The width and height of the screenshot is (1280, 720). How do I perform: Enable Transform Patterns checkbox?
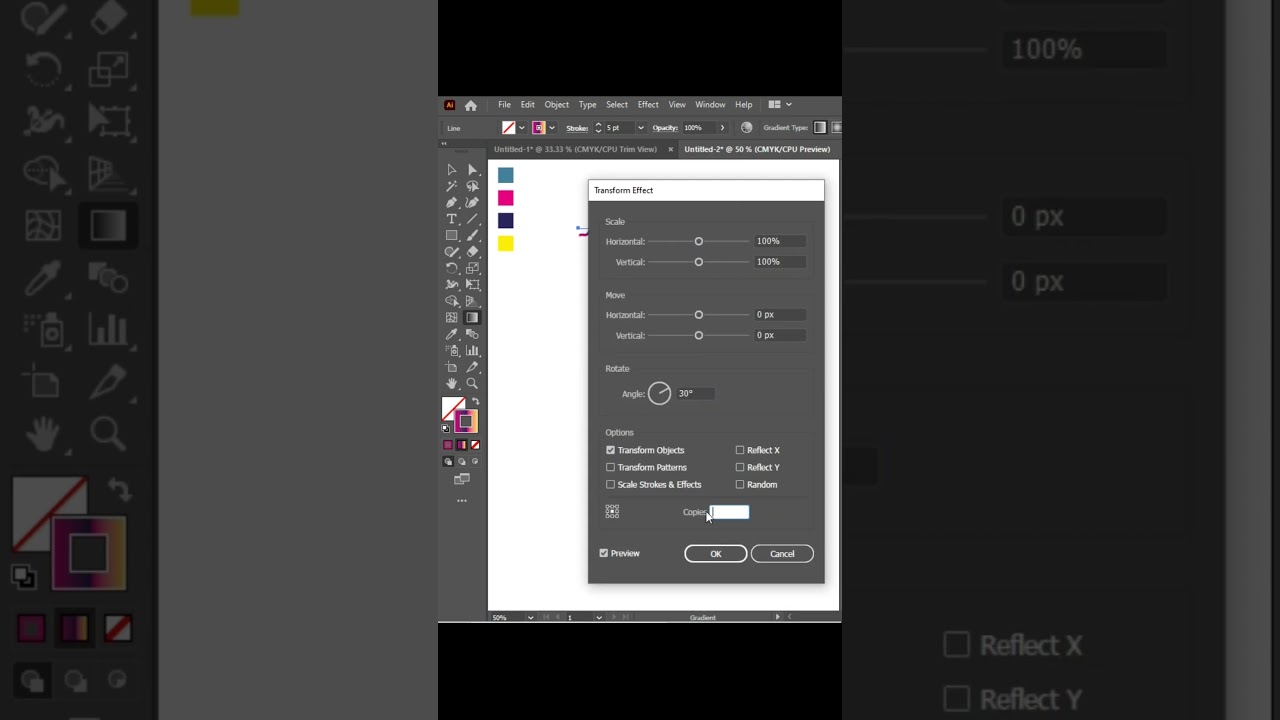coord(610,467)
